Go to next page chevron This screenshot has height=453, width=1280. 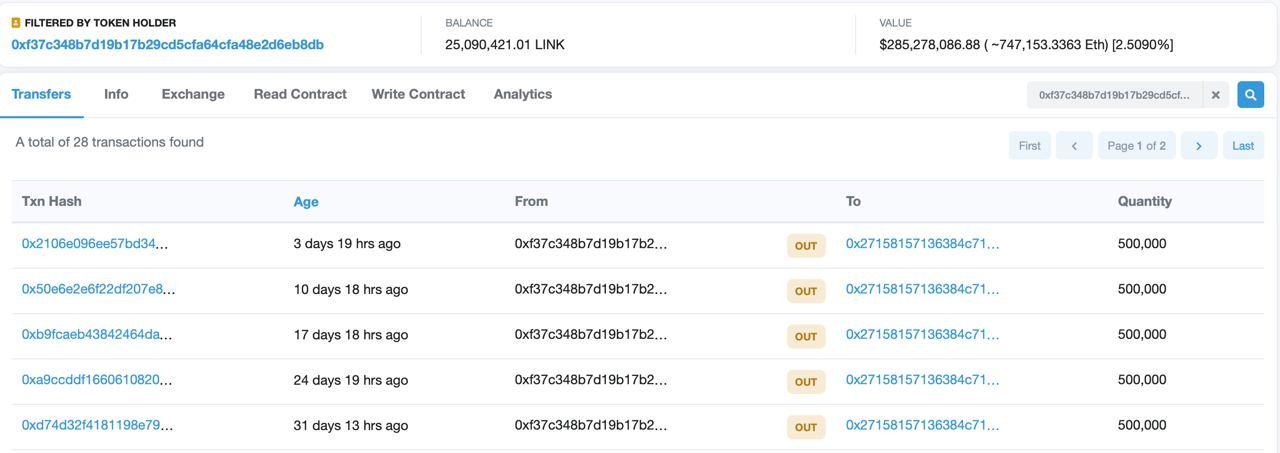(1198, 146)
